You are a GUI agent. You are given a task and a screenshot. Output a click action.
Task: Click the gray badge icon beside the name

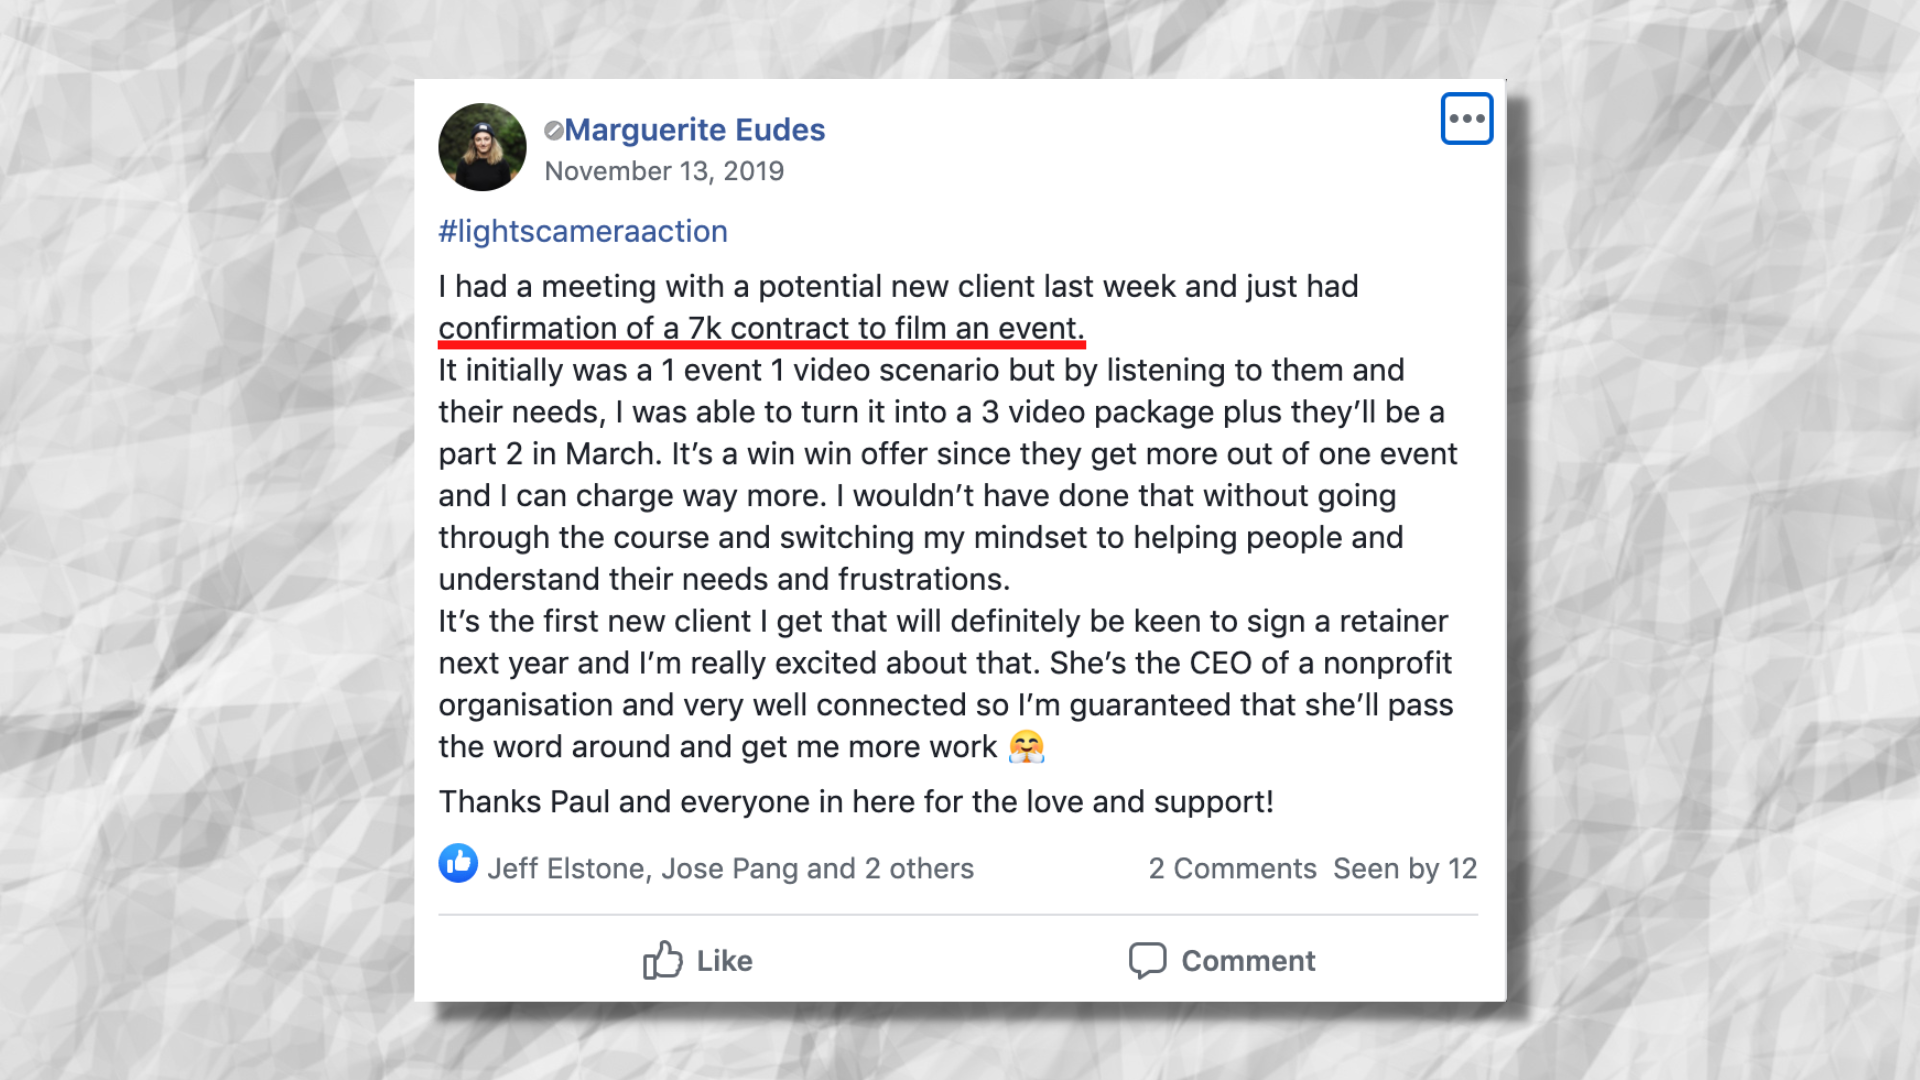point(553,130)
